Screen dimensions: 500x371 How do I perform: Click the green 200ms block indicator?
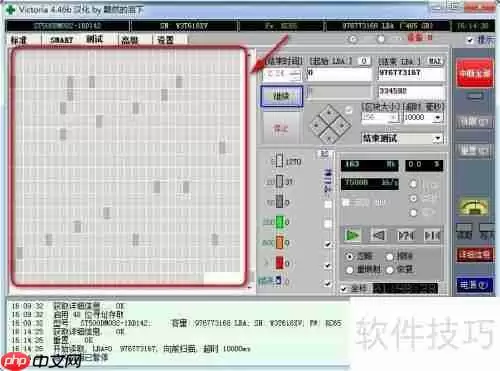280,222
